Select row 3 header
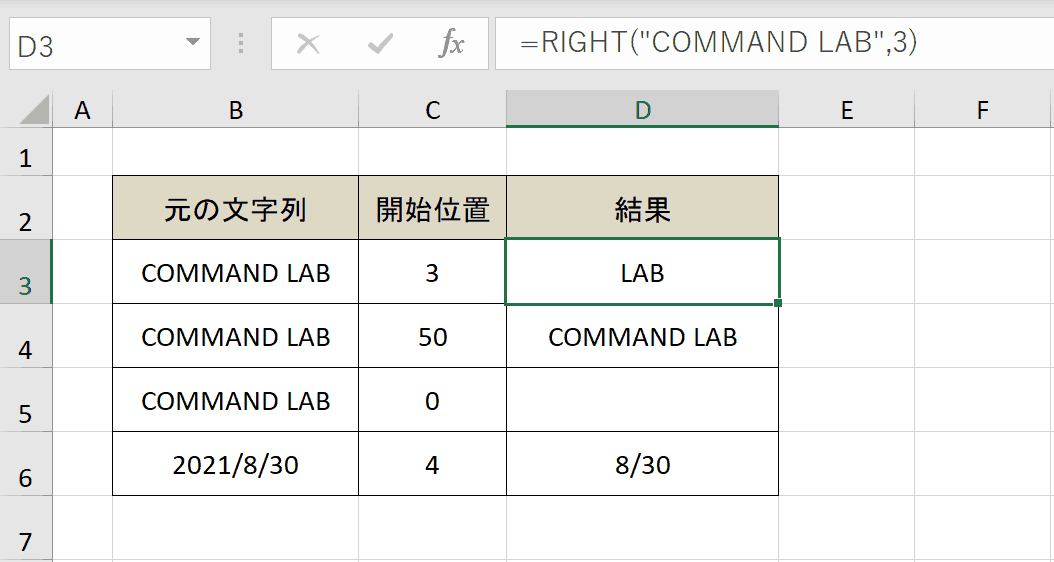Image resolution: width=1054 pixels, height=562 pixels. click(26, 272)
